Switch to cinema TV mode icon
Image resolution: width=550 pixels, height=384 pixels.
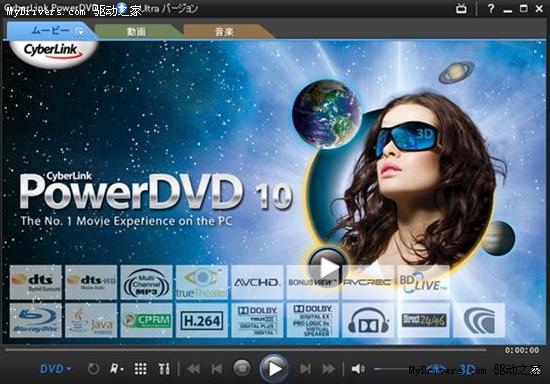461,8
